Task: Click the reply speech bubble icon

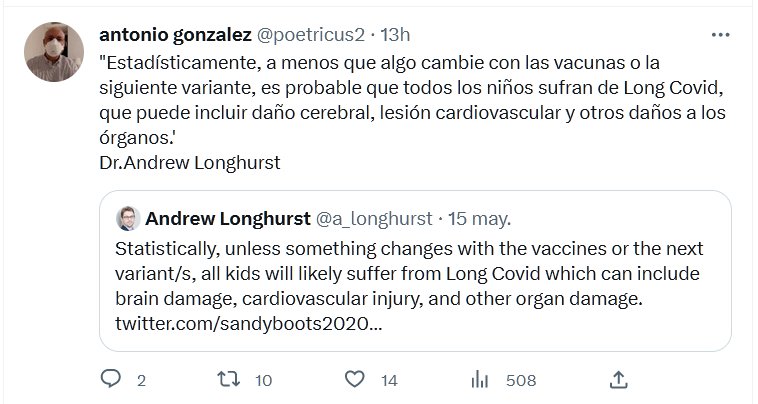Action: [x=111, y=380]
